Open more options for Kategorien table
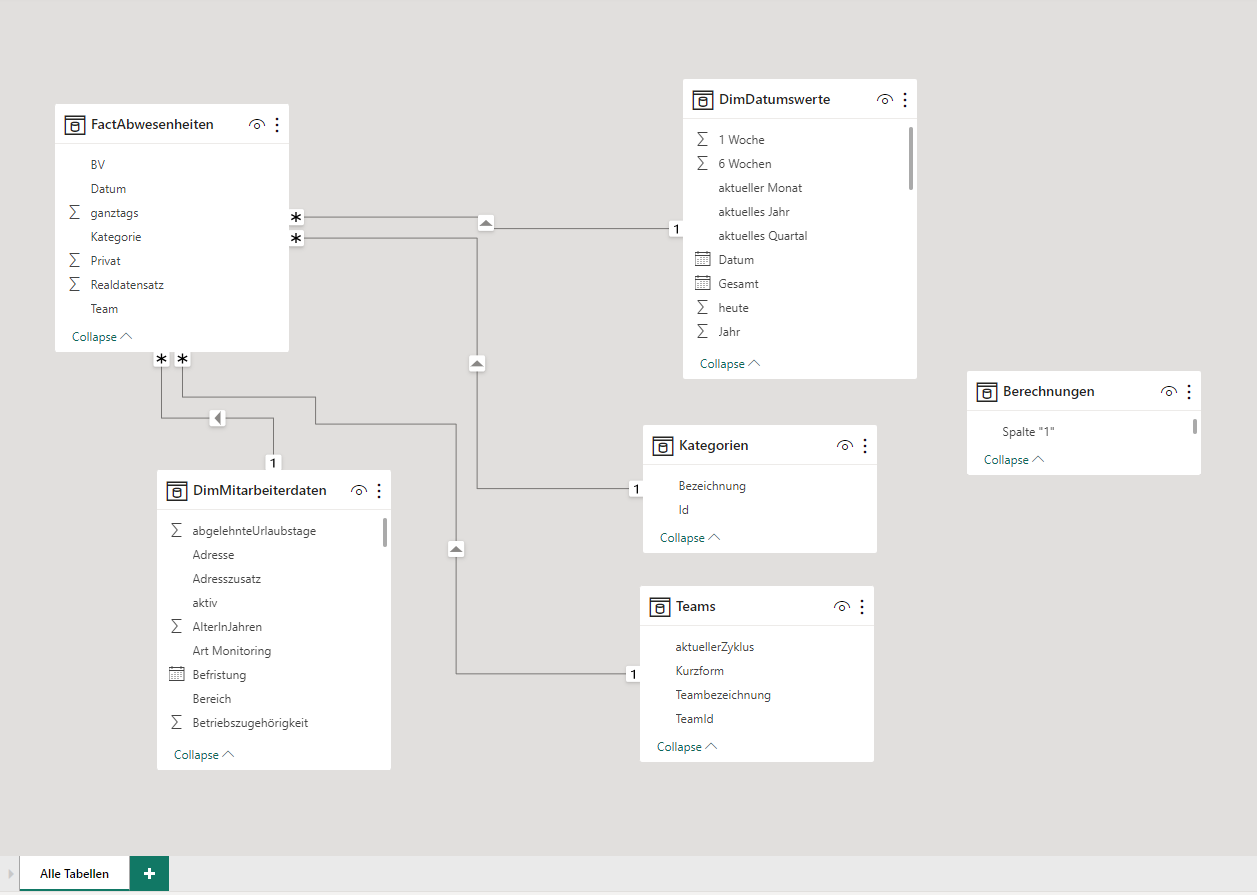Image resolution: width=1257 pixels, height=895 pixels. (x=865, y=446)
